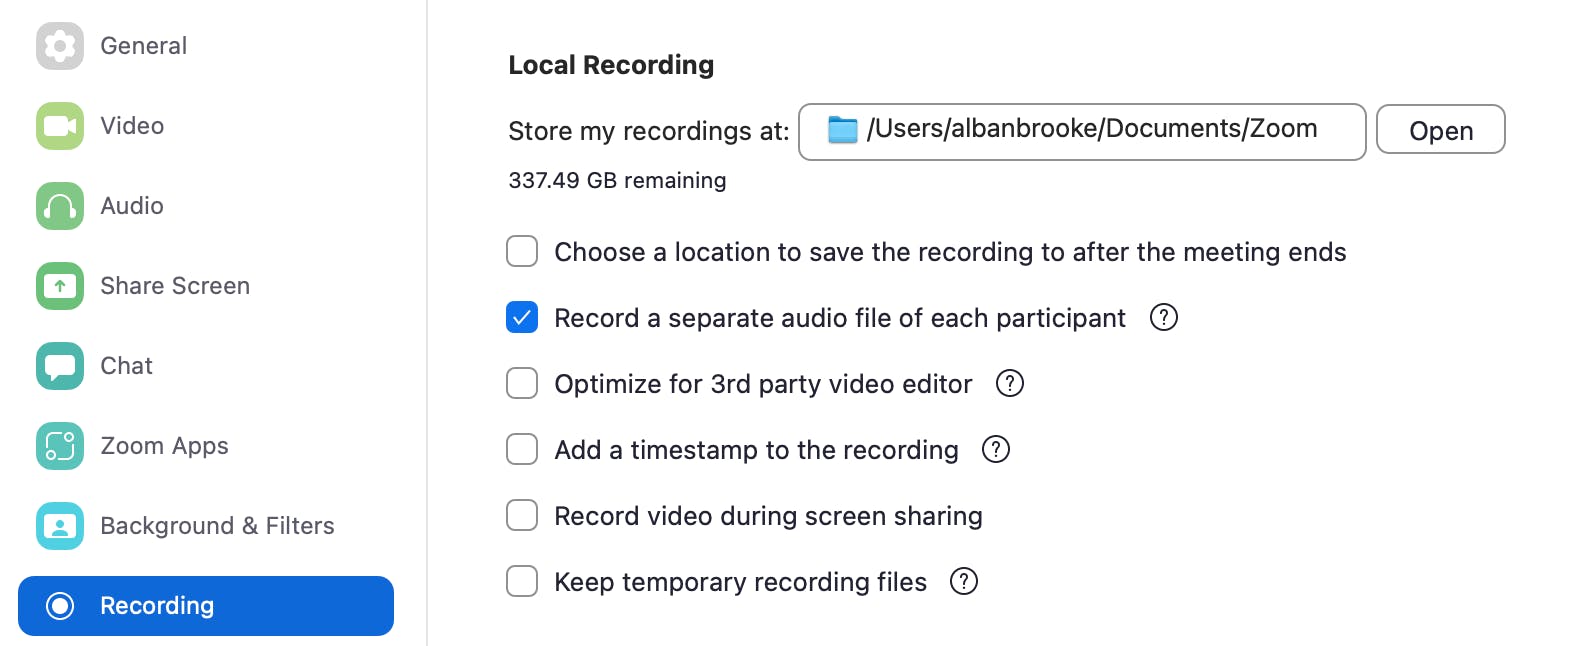Switch to the Chat settings section
Image resolution: width=1576 pixels, height=646 pixels.
125,365
